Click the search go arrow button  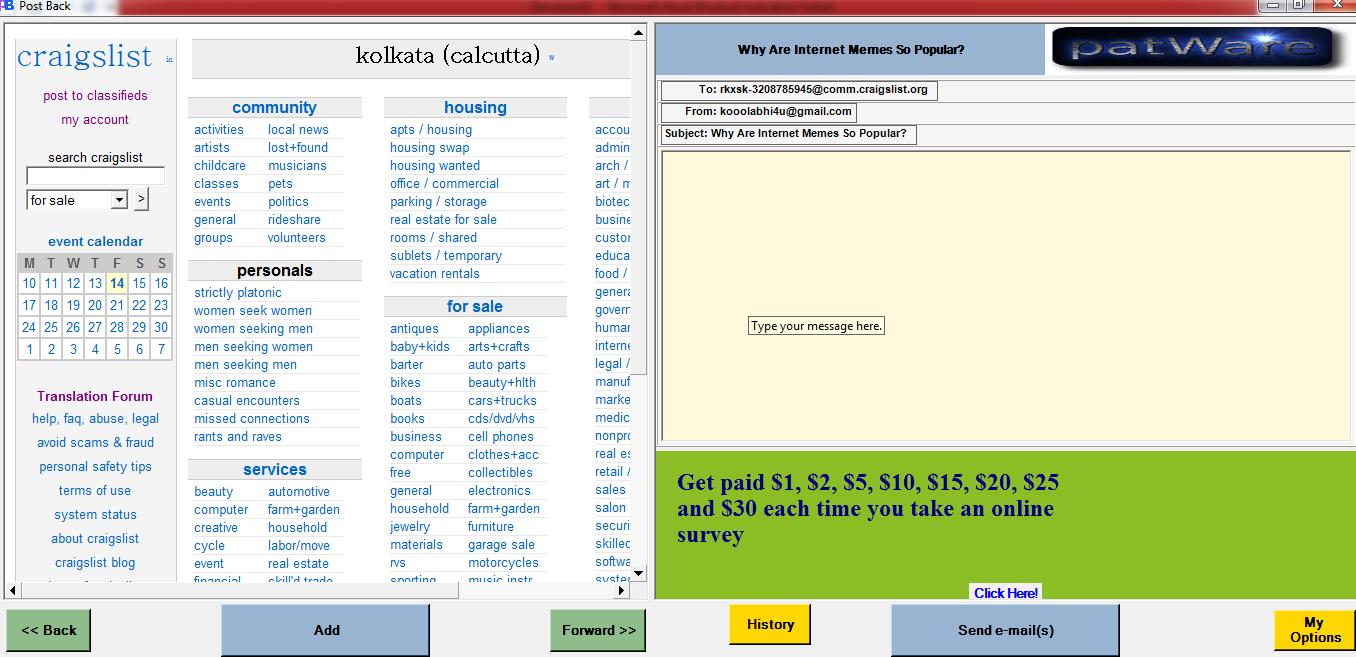pos(141,200)
